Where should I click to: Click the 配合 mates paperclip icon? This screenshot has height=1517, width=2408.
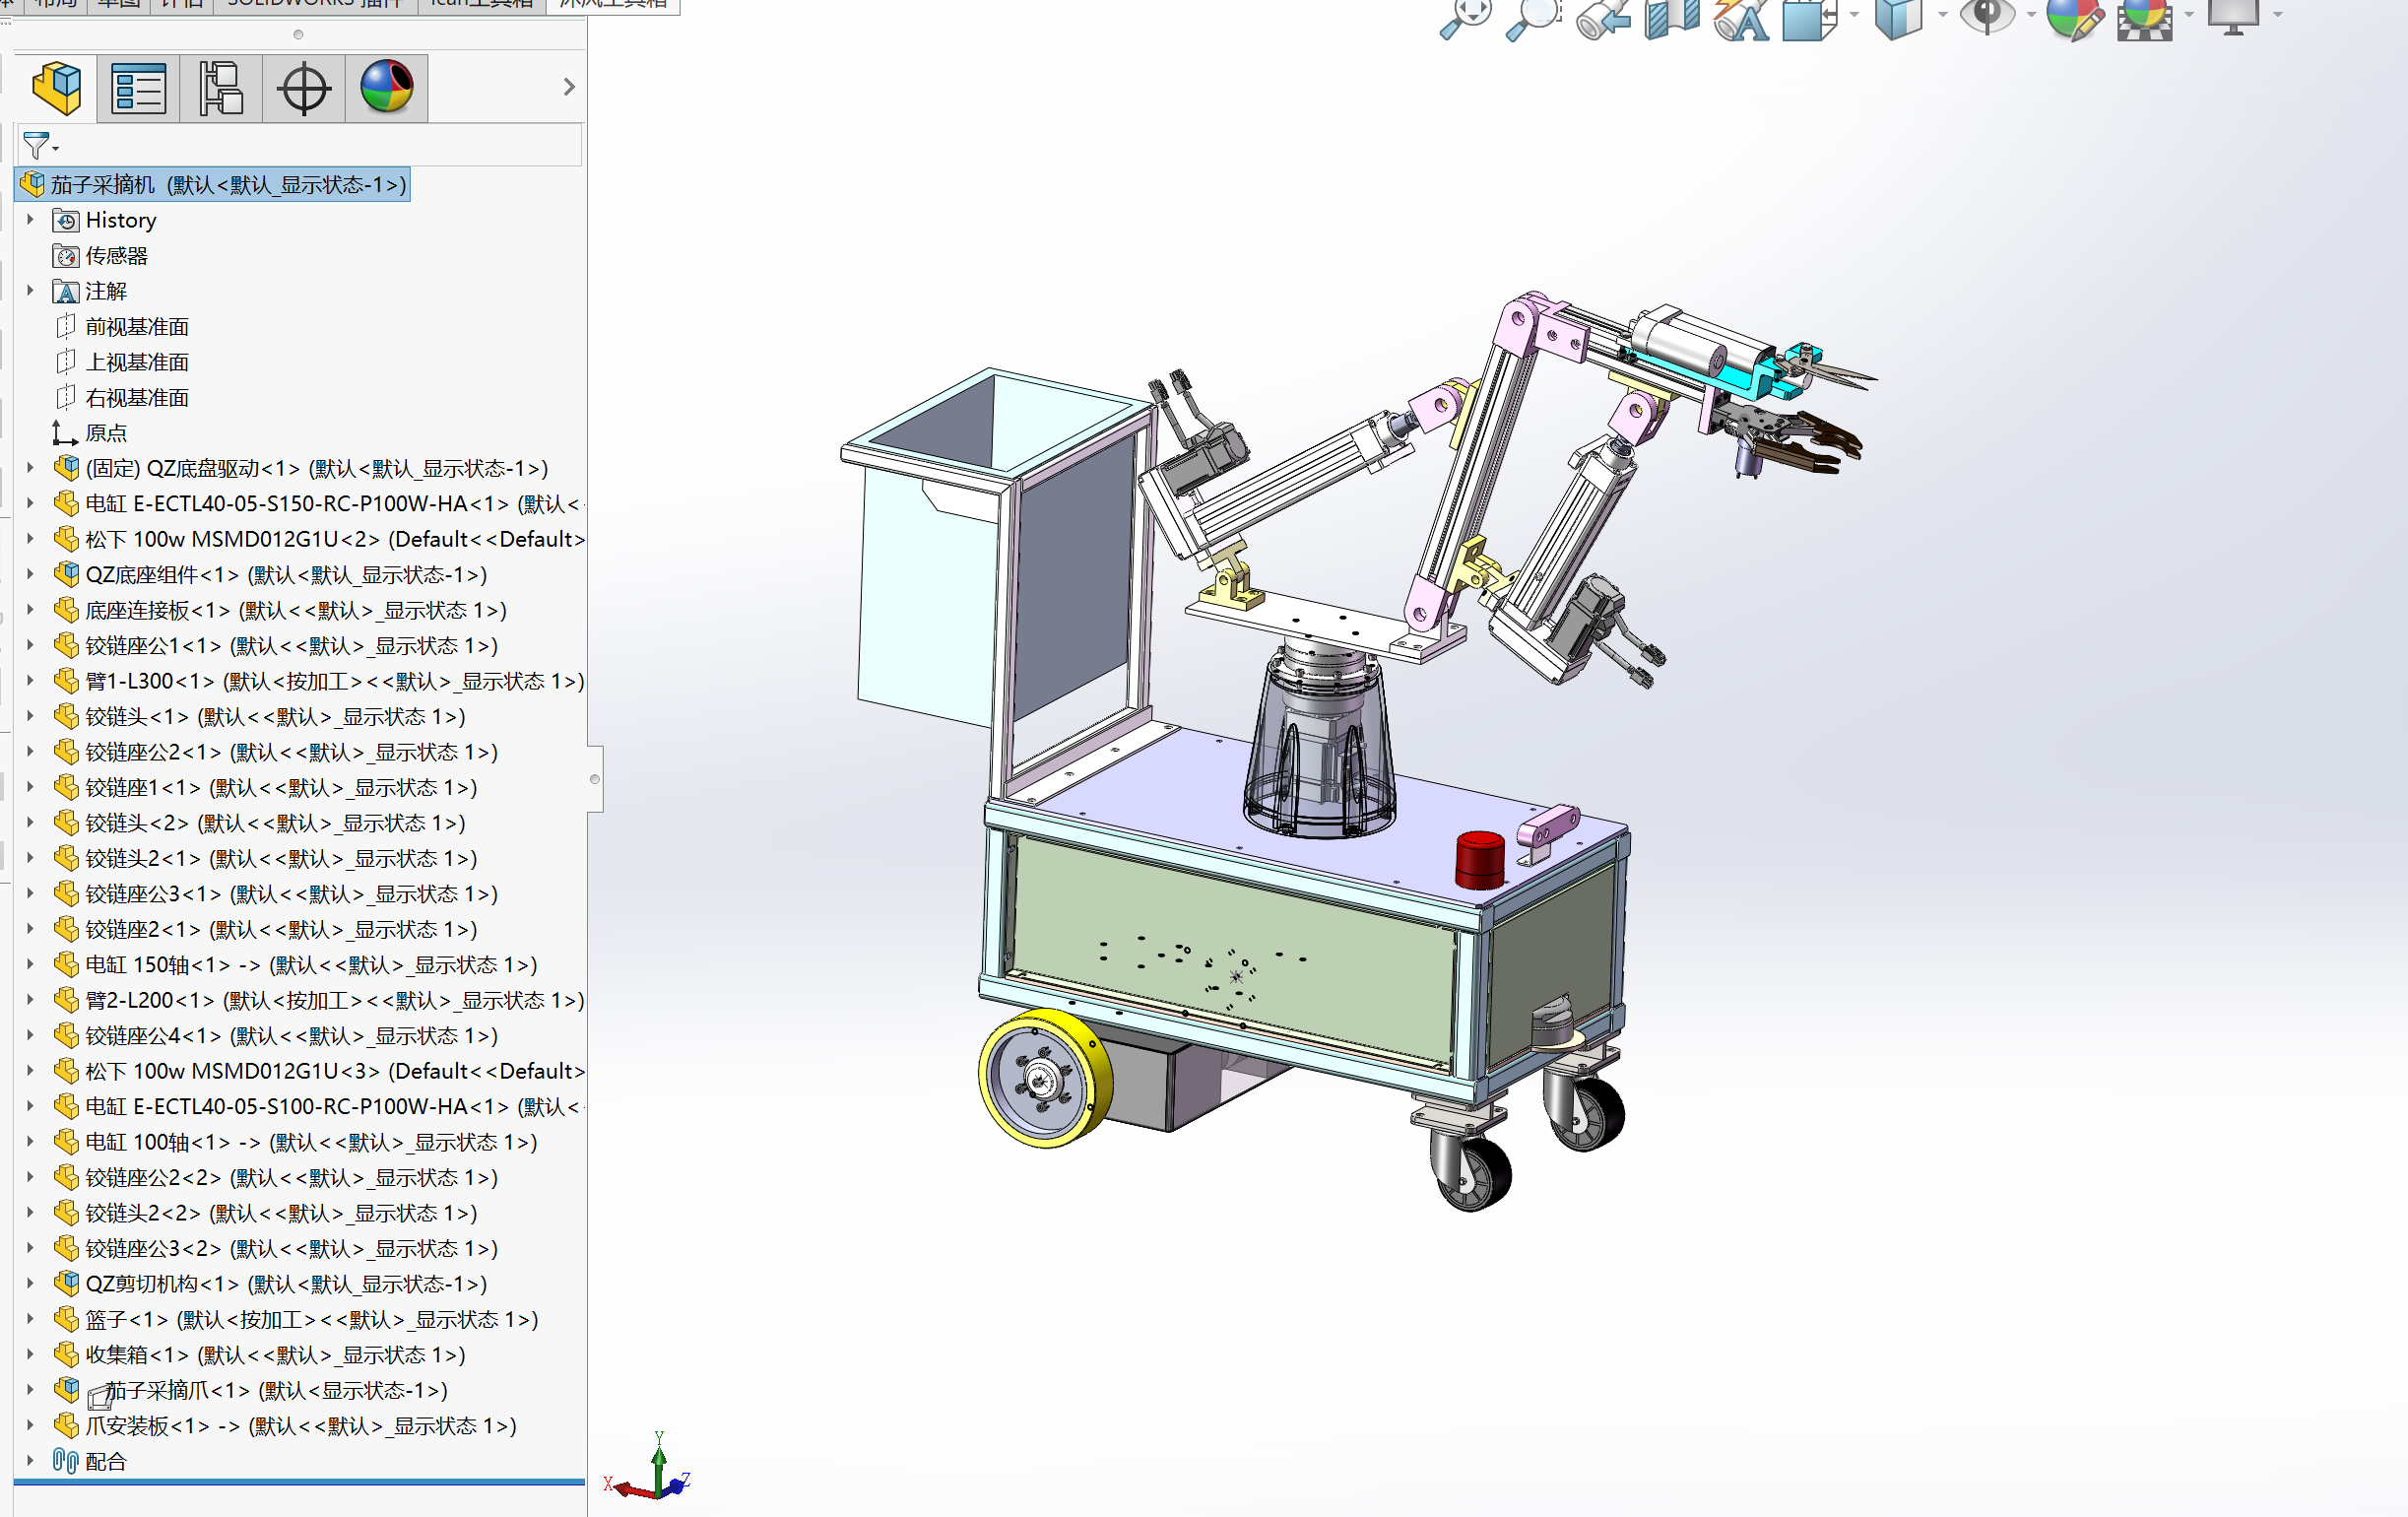pyautogui.click(x=66, y=1461)
